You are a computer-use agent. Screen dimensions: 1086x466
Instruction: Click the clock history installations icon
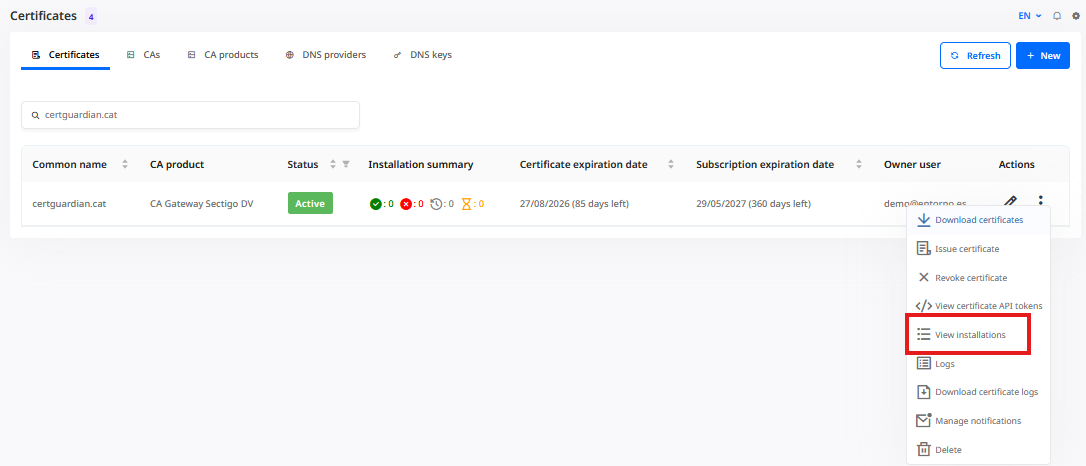pyautogui.click(x=436, y=204)
